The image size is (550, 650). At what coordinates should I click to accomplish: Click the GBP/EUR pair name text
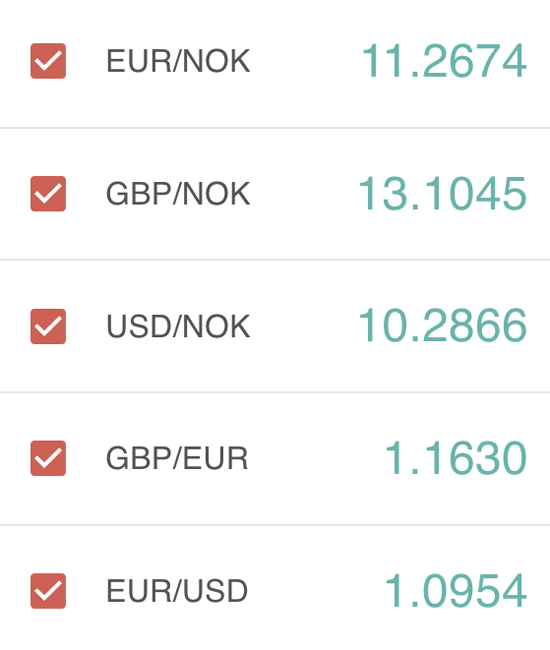pyautogui.click(x=177, y=458)
